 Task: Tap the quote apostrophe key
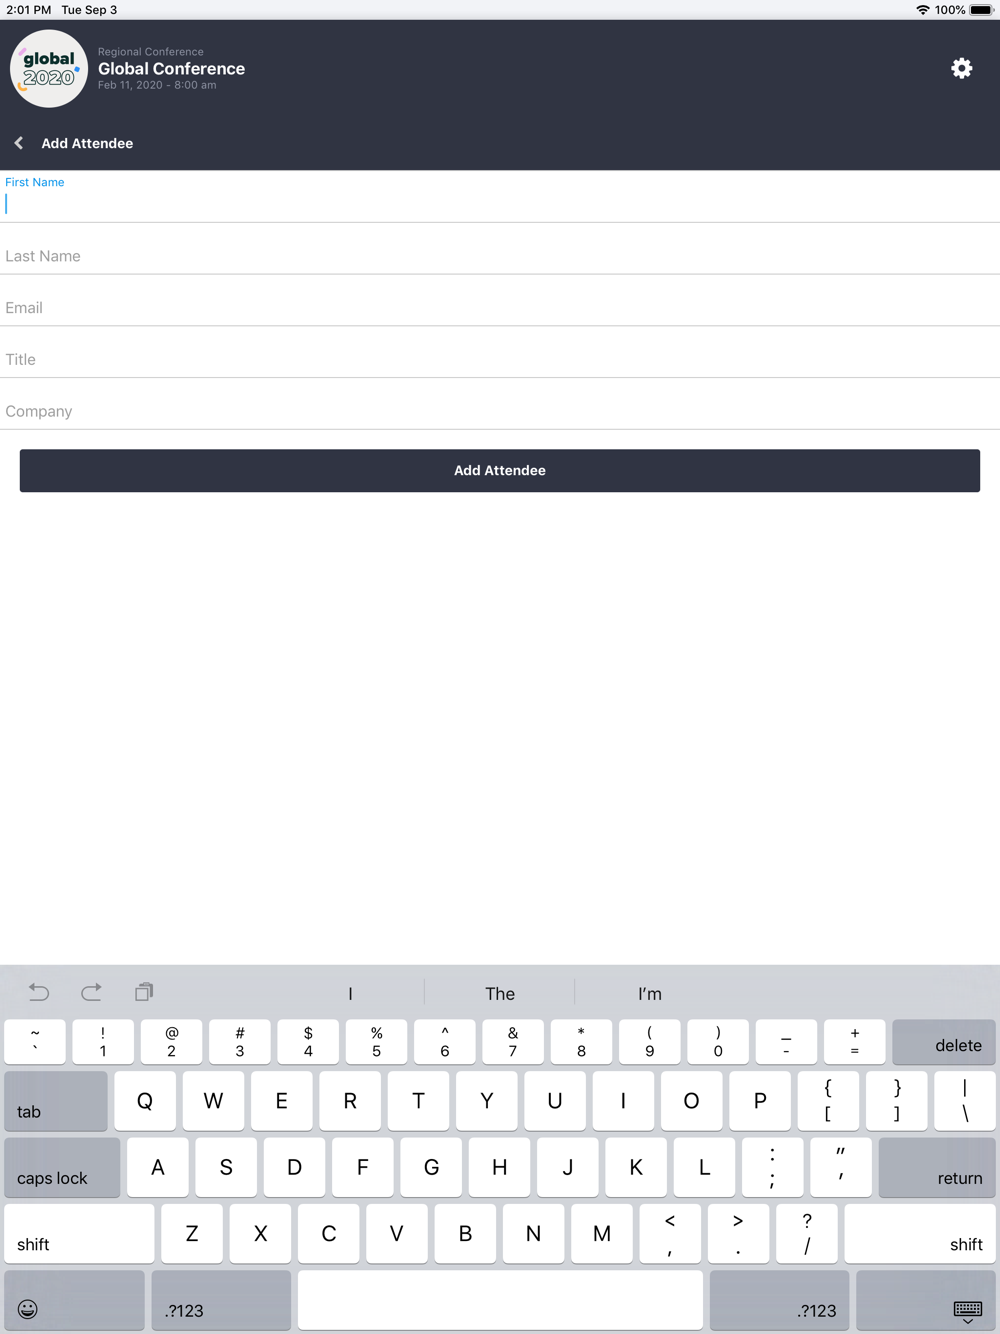841,1167
